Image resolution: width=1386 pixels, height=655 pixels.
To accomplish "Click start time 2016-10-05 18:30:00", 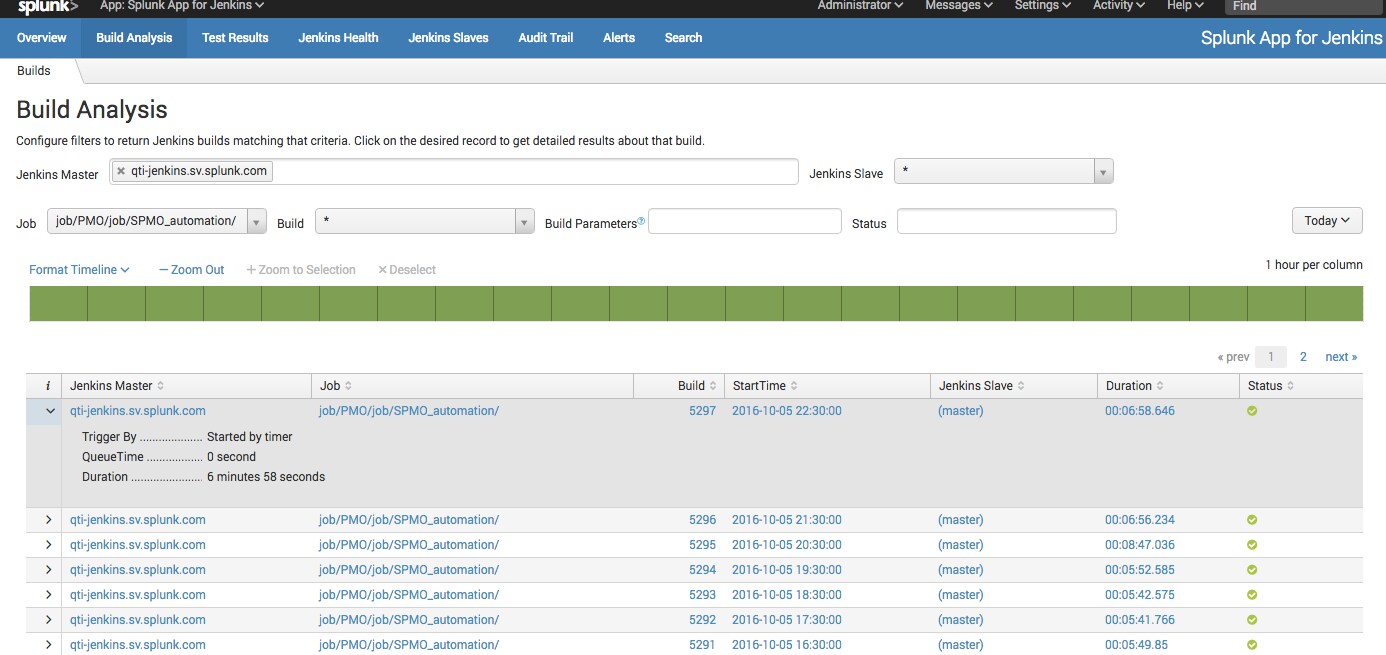I will click(x=787, y=595).
